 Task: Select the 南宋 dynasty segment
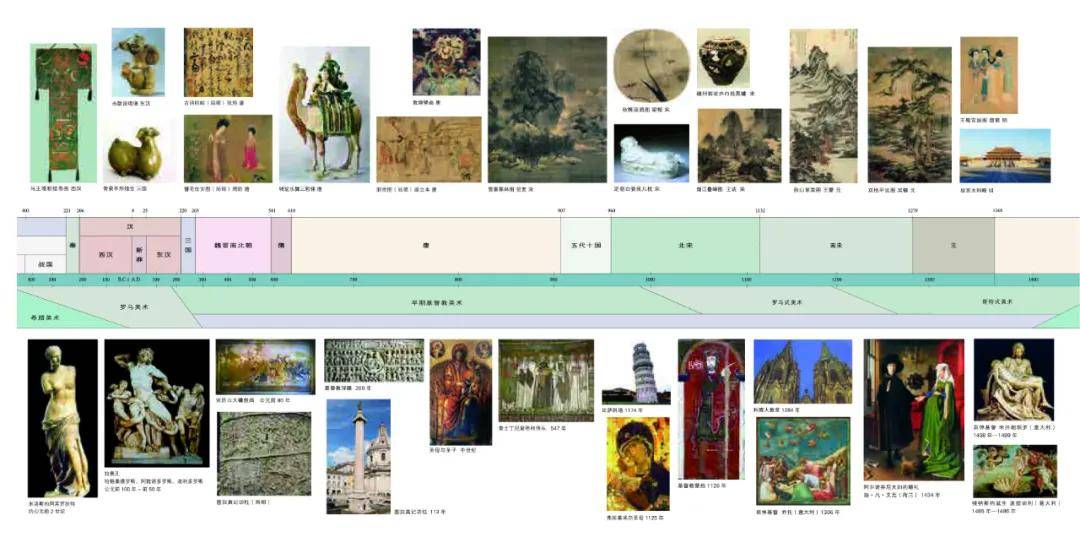(836, 246)
